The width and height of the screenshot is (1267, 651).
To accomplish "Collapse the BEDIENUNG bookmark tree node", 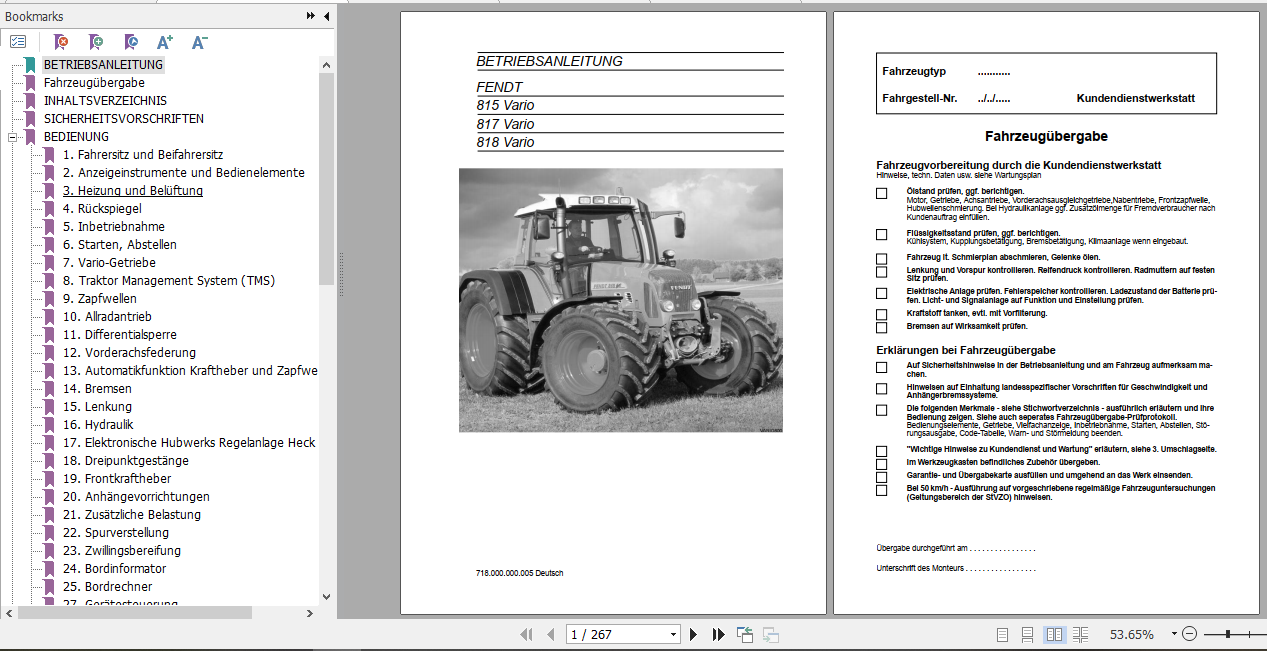I will (12, 137).
